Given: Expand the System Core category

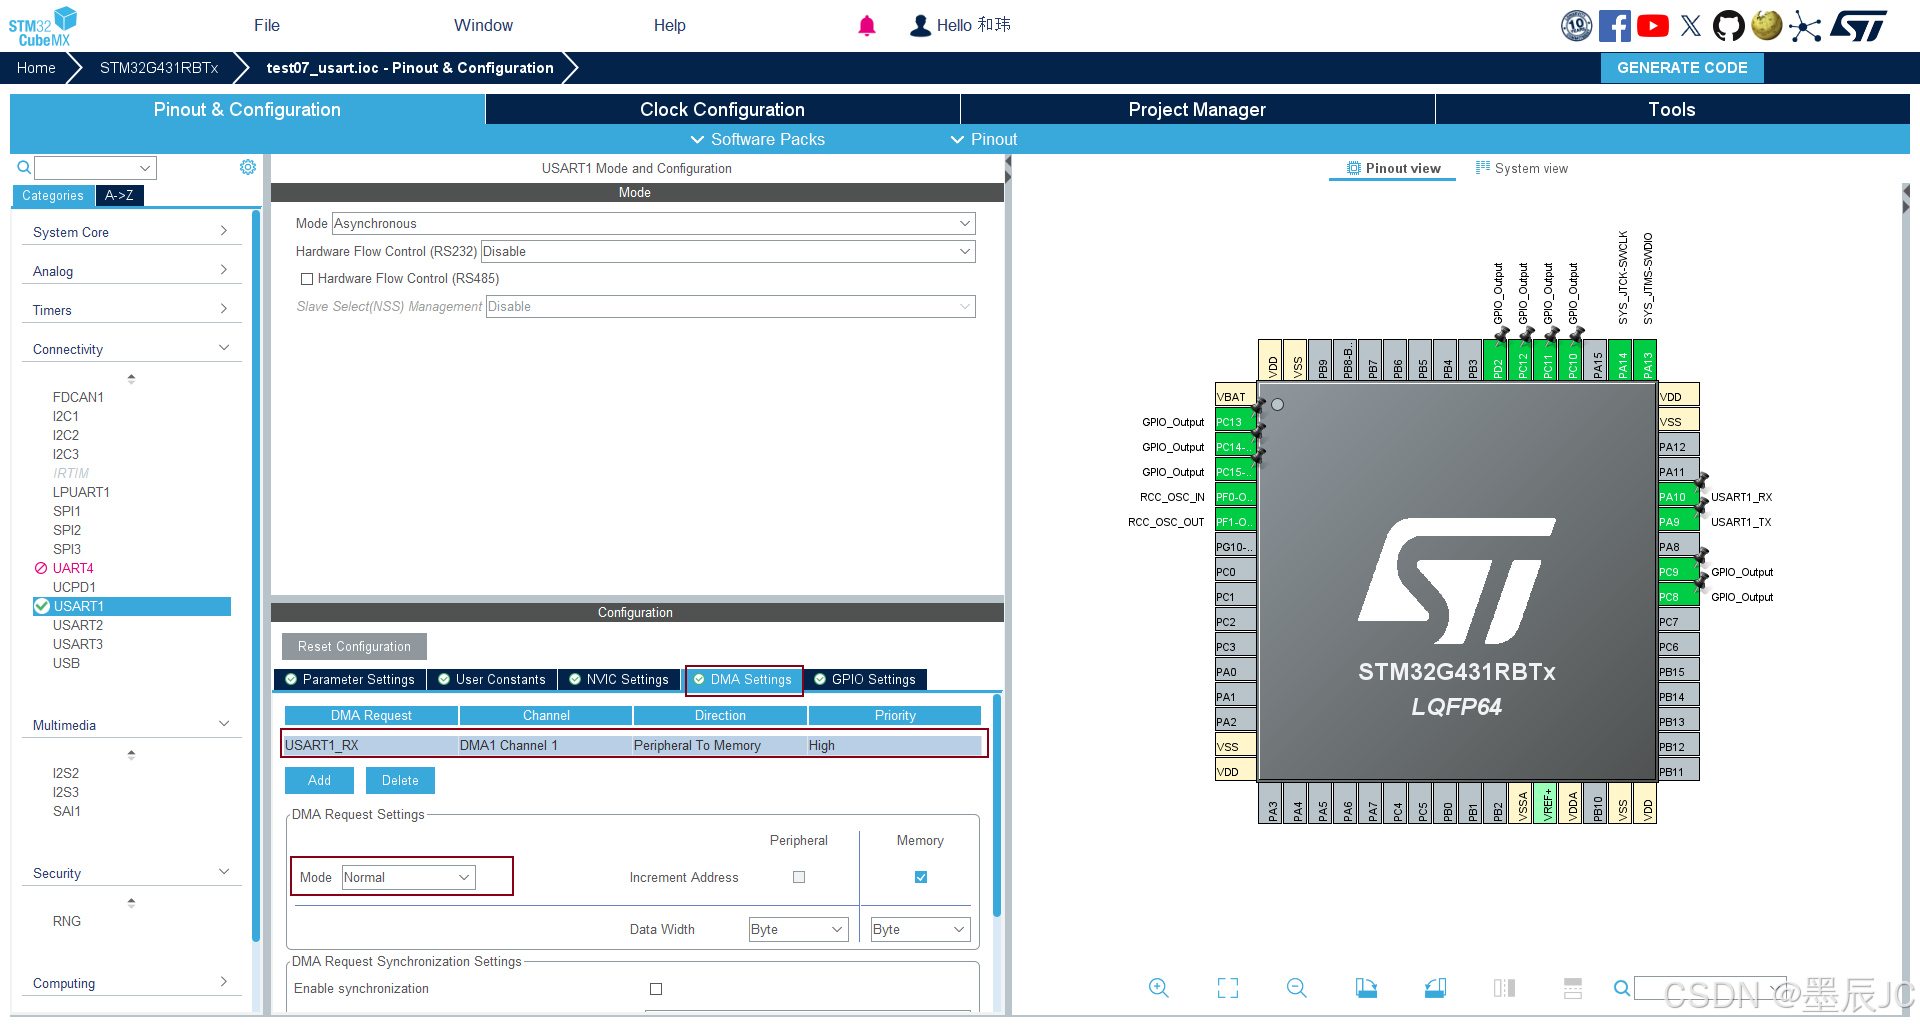Looking at the screenshot, I should pos(131,232).
